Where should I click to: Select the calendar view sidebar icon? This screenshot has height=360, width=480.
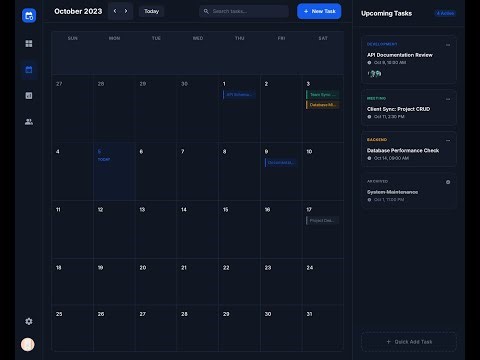click(x=29, y=70)
